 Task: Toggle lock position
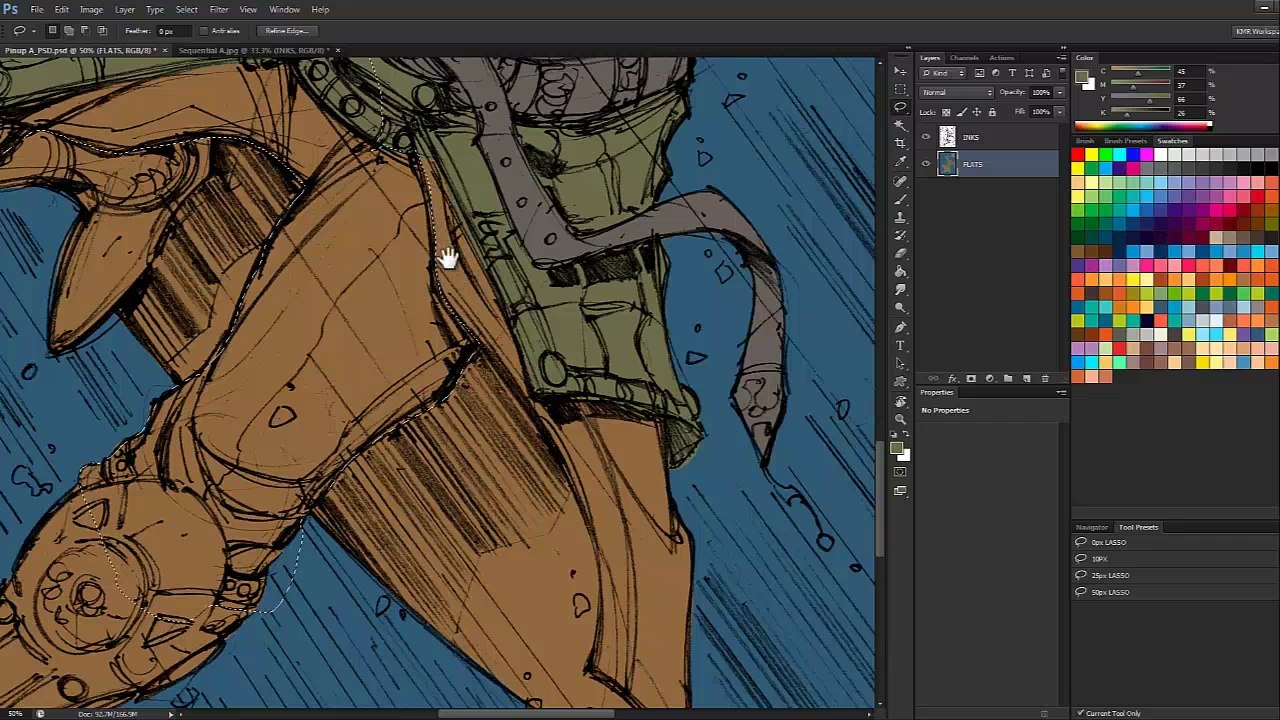[977, 112]
